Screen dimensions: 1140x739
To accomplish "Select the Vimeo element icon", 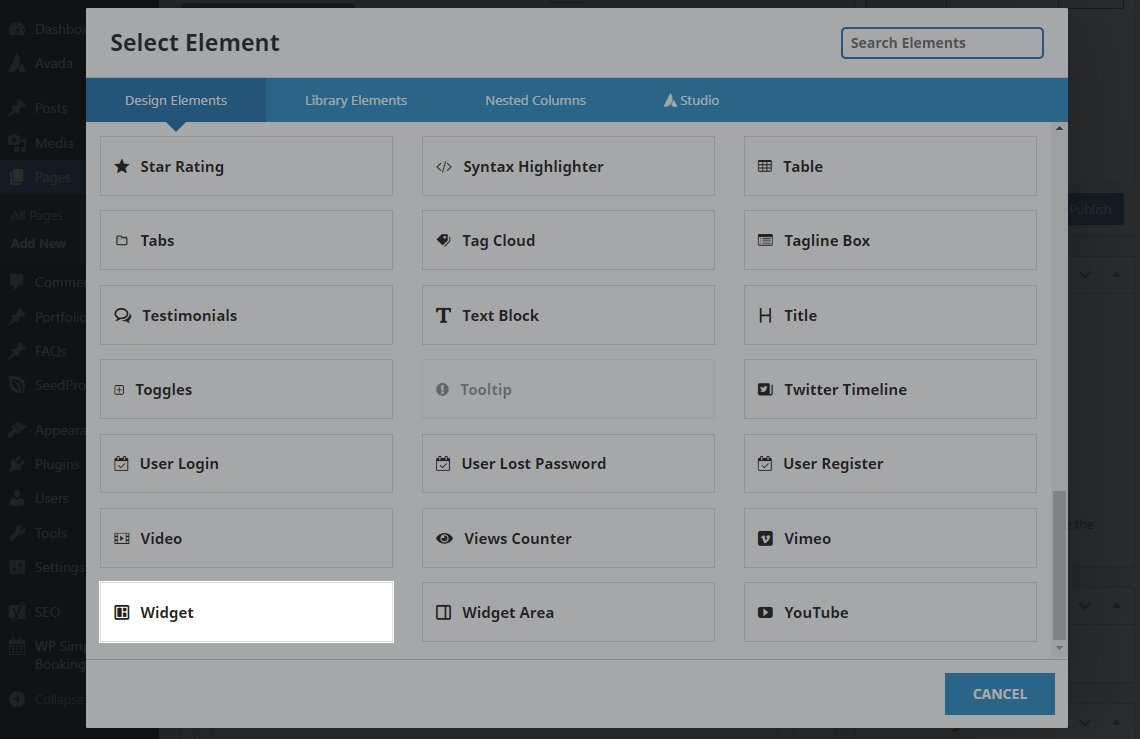I will point(765,538).
